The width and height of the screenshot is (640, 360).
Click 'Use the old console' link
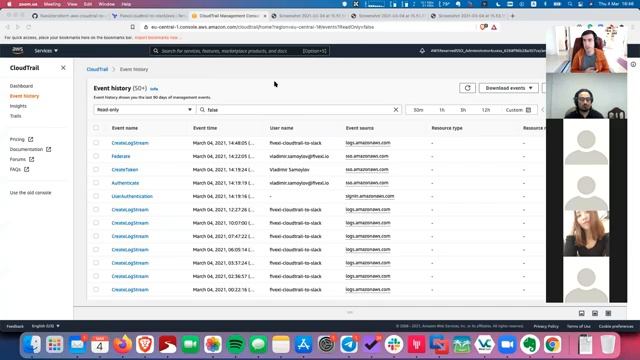coord(31,193)
